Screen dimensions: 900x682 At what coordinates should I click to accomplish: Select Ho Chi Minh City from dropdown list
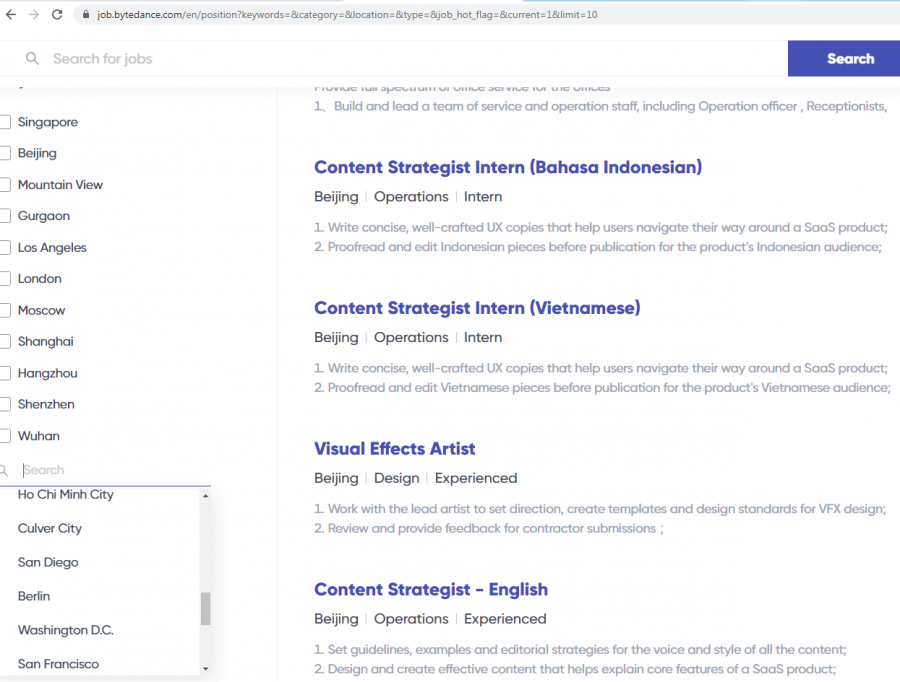tap(66, 495)
